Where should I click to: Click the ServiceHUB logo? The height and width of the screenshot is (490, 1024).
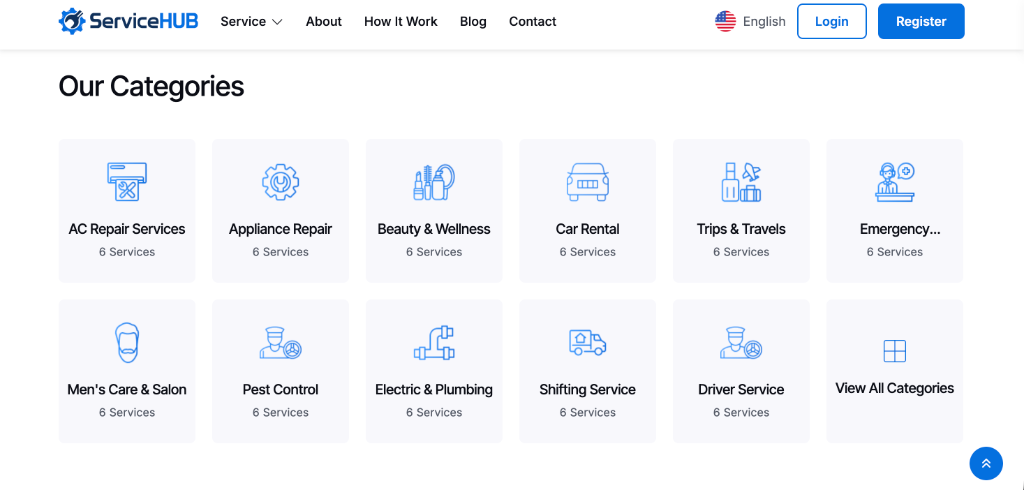(128, 21)
